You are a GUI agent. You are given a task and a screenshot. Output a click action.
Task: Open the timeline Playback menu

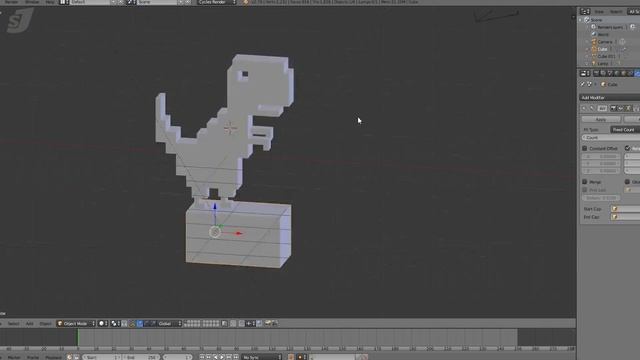click(53, 357)
